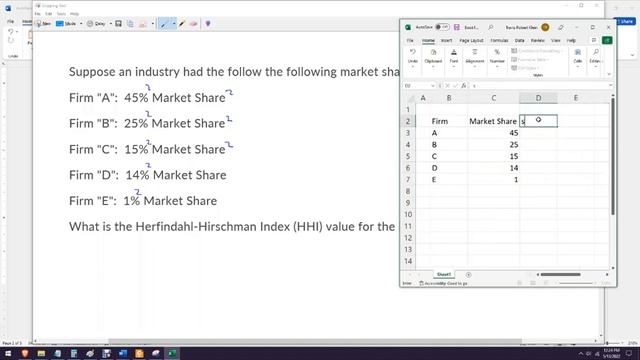The height and width of the screenshot is (360, 640).
Task: Open Snipping Tool Tools menu
Action: pyautogui.click(x=61, y=14)
